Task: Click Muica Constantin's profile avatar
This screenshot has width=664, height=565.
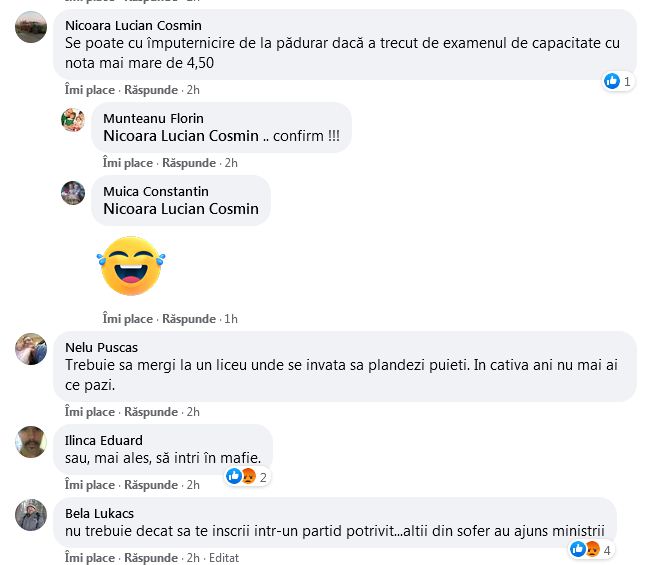Action: tap(73, 193)
